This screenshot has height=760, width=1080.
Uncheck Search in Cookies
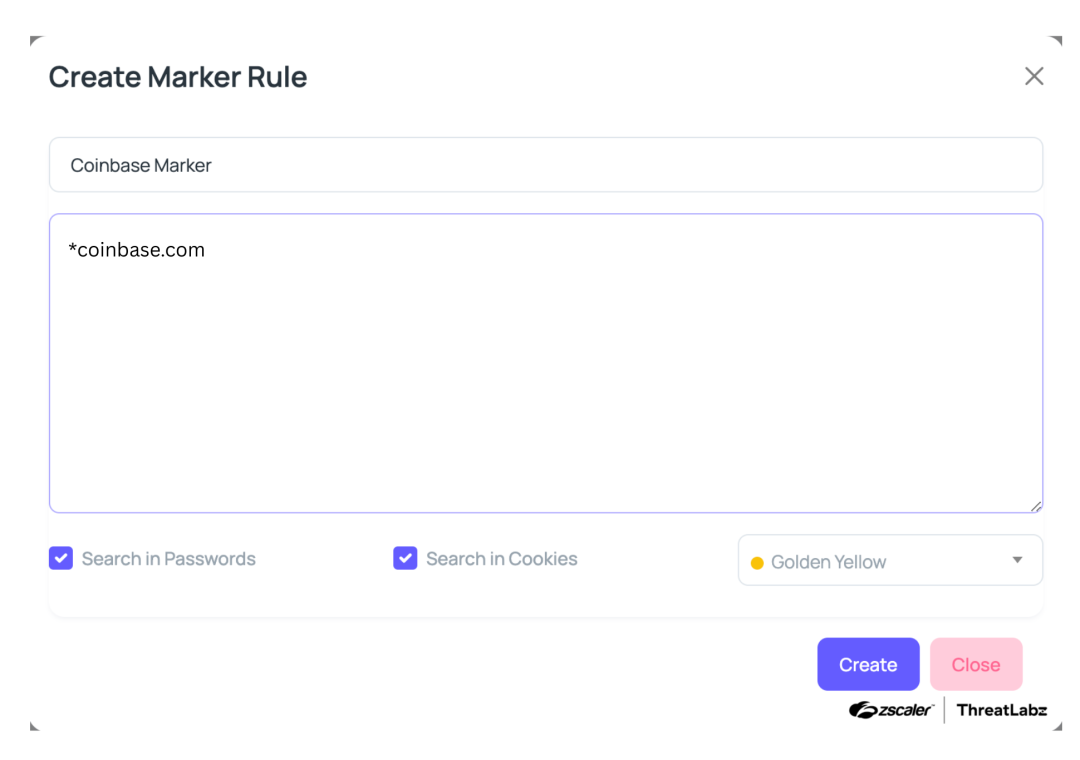pos(405,558)
